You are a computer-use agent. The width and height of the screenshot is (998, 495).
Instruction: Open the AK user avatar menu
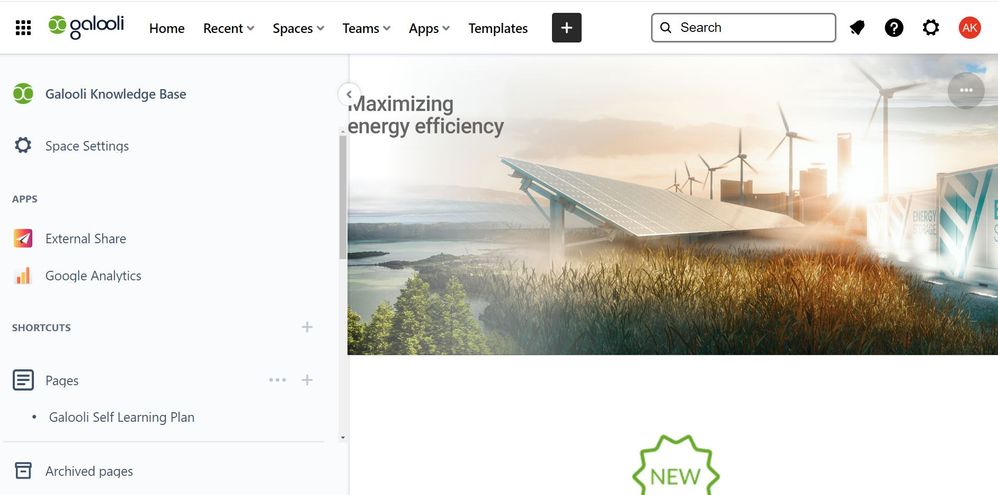click(x=969, y=28)
